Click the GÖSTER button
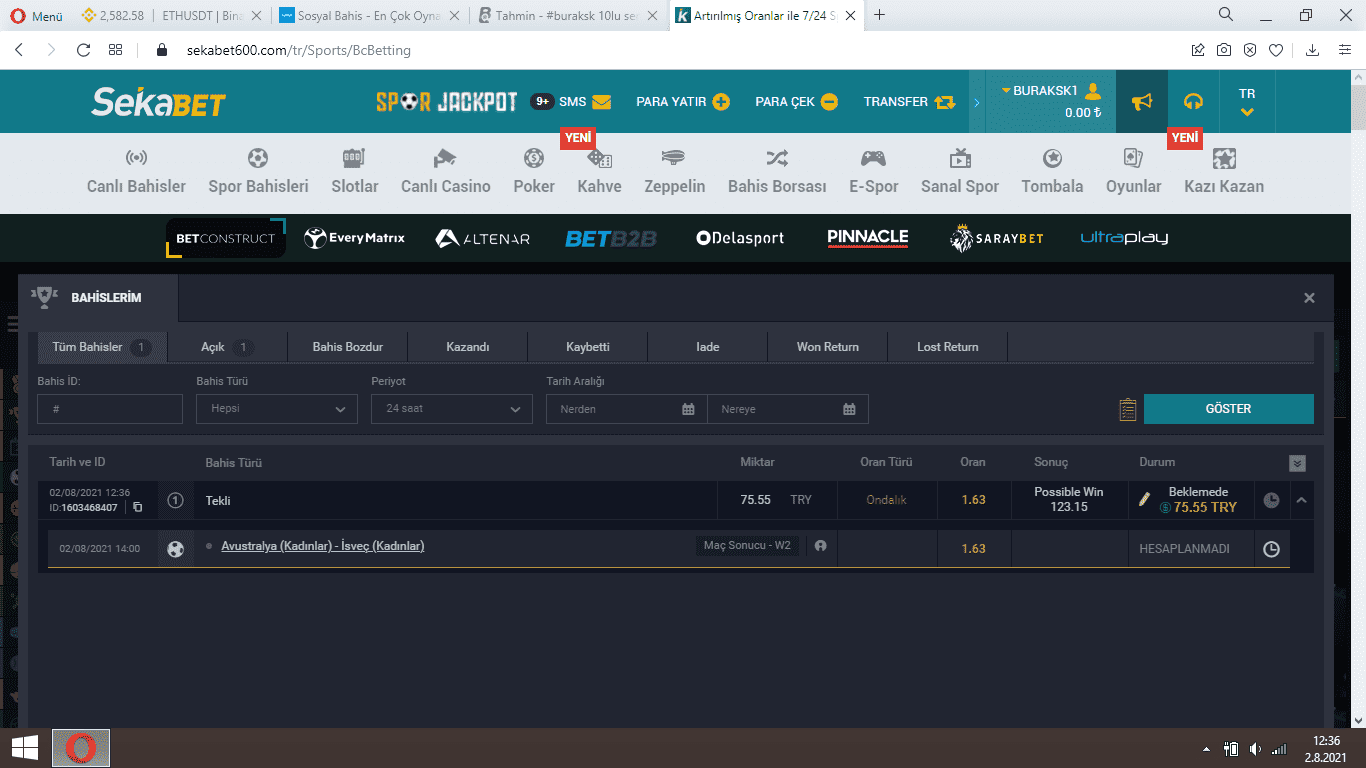 click(x=1228, y=409)
